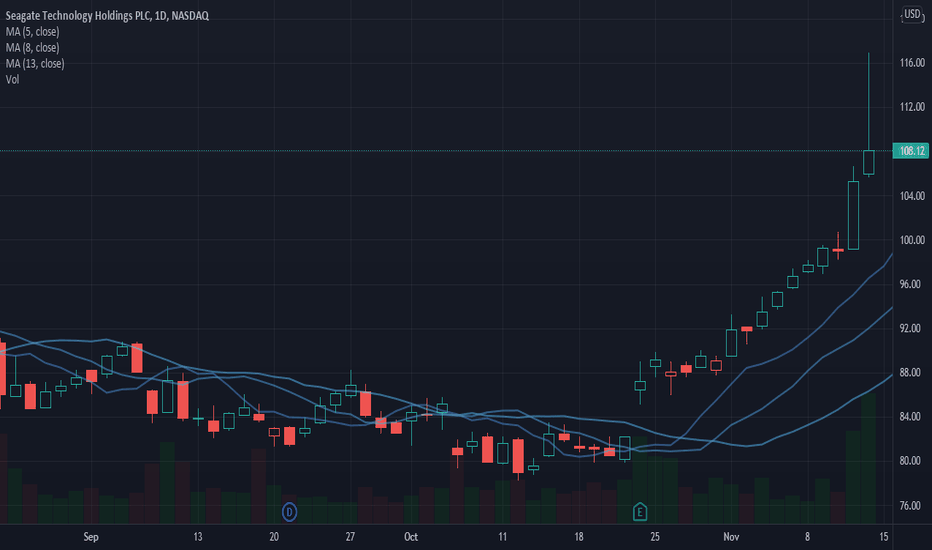
Task: Click the 112.00 price axis label
Action: (912, 107)
